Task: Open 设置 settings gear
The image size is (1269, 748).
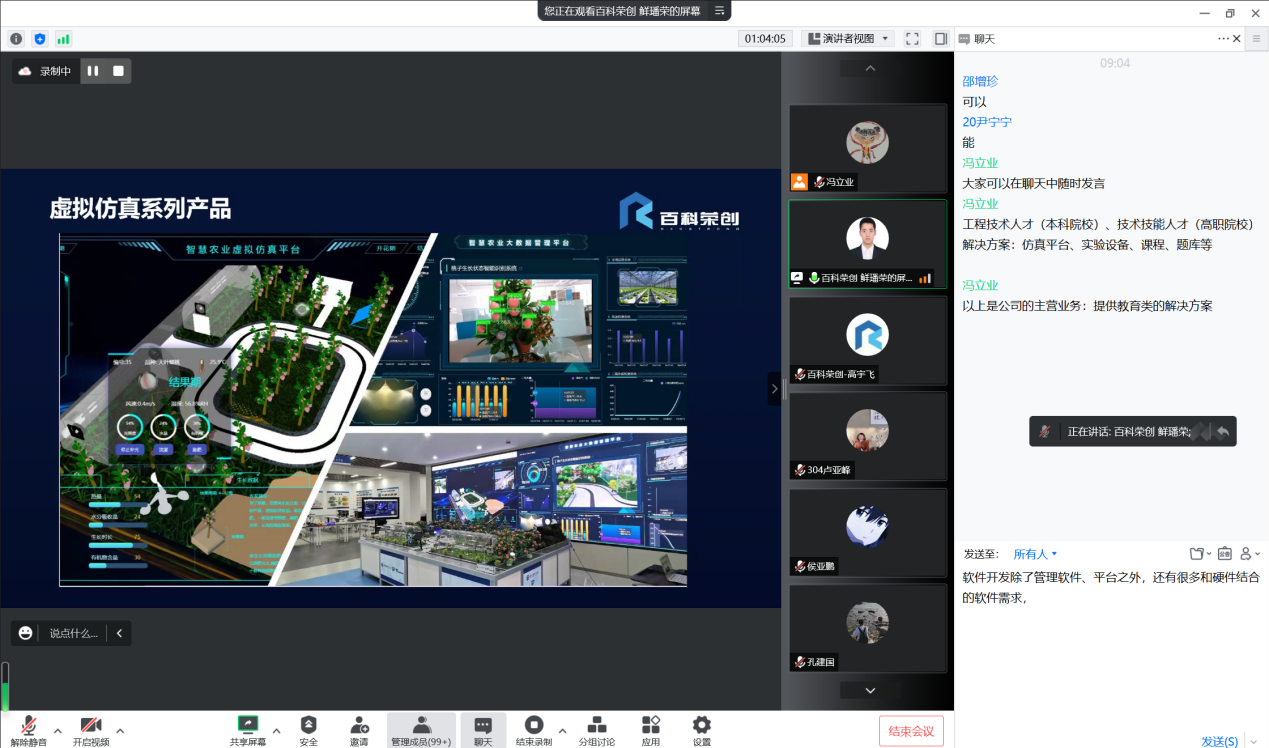Action: pyautogui.click(x=702, y=730)
